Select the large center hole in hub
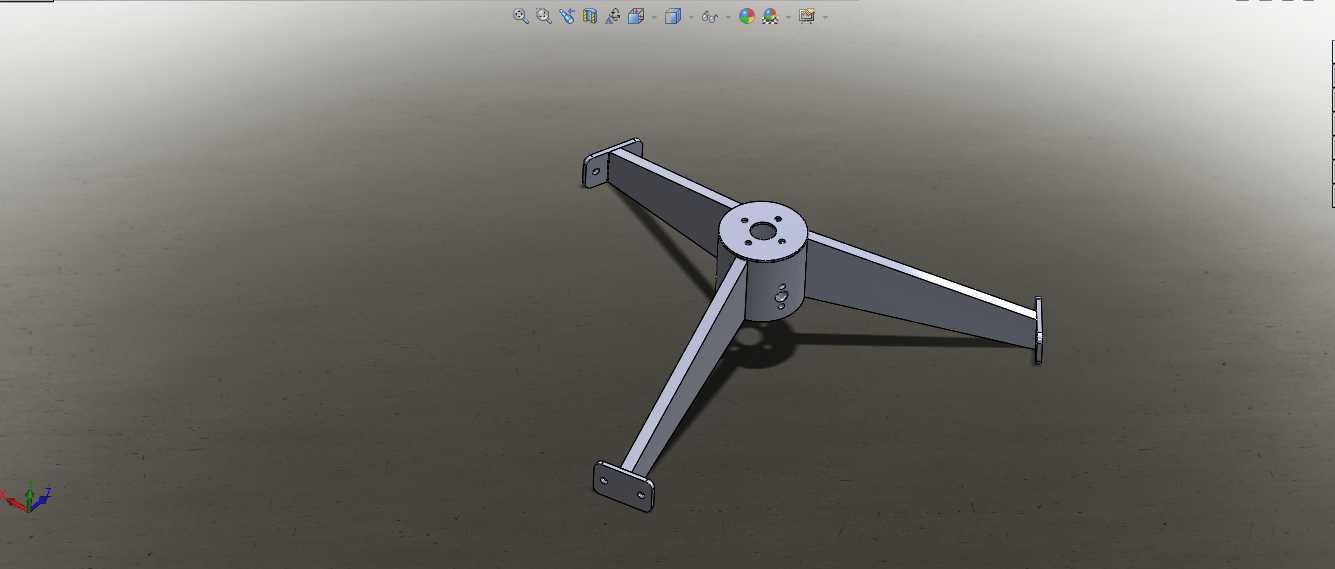The height and width of the screenshot is (569, 1335). [763, 231]
